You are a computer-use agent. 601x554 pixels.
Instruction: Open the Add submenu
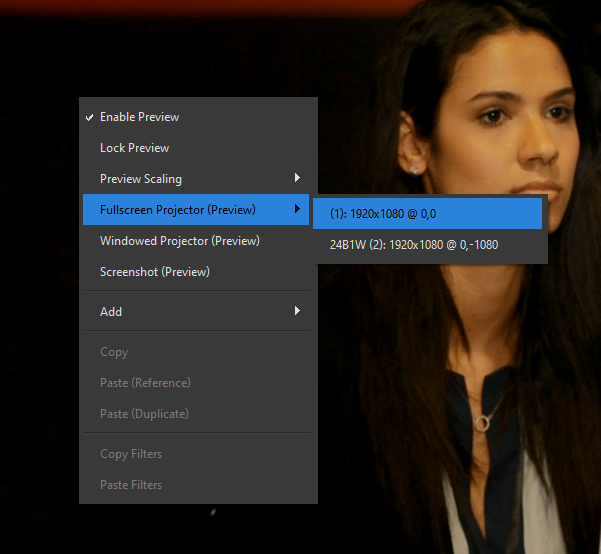(196, 312)
